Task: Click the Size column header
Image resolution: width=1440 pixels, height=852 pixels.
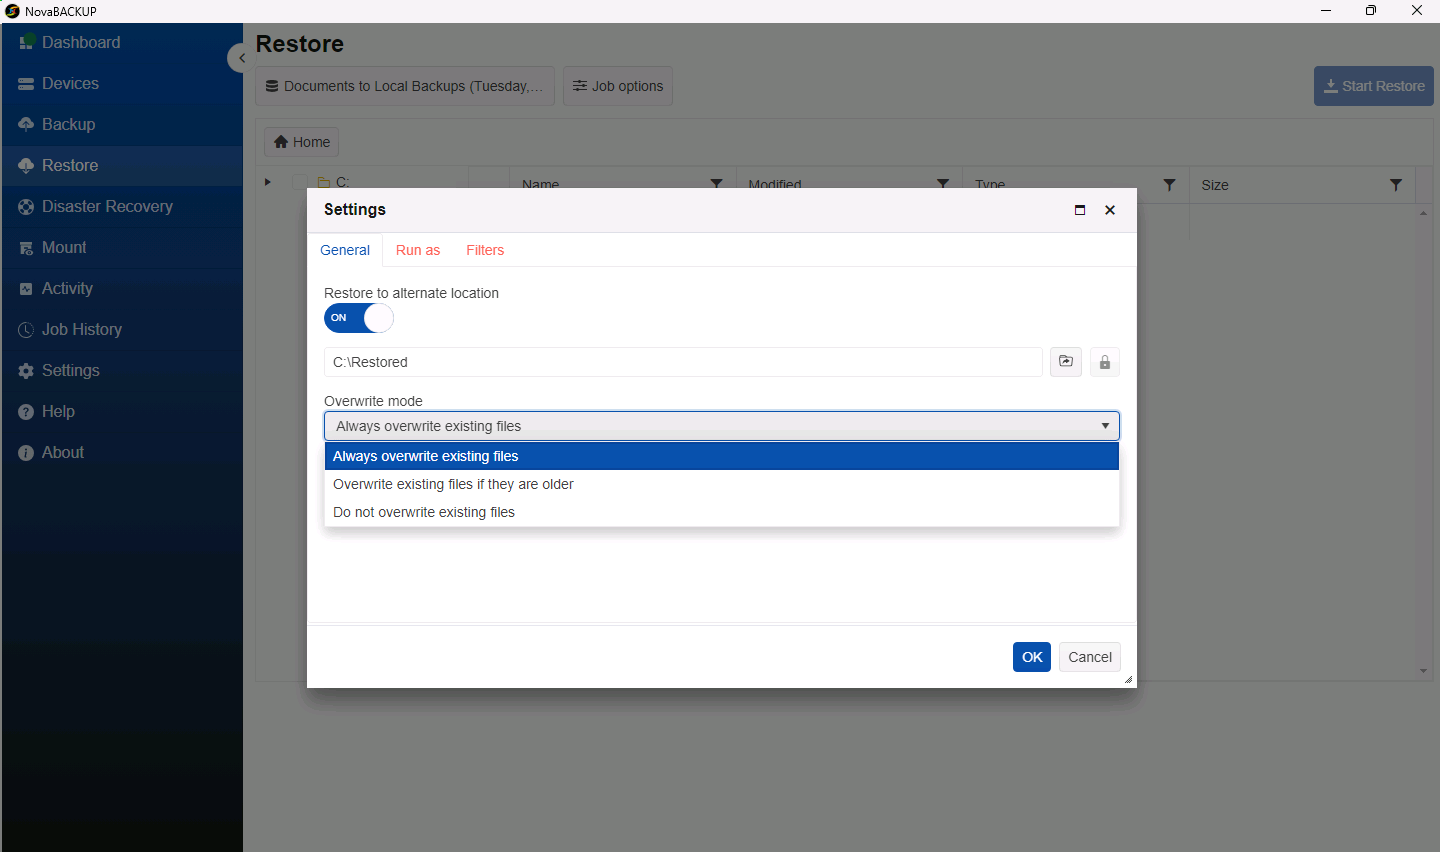Action: click(x=1215, y=185)
